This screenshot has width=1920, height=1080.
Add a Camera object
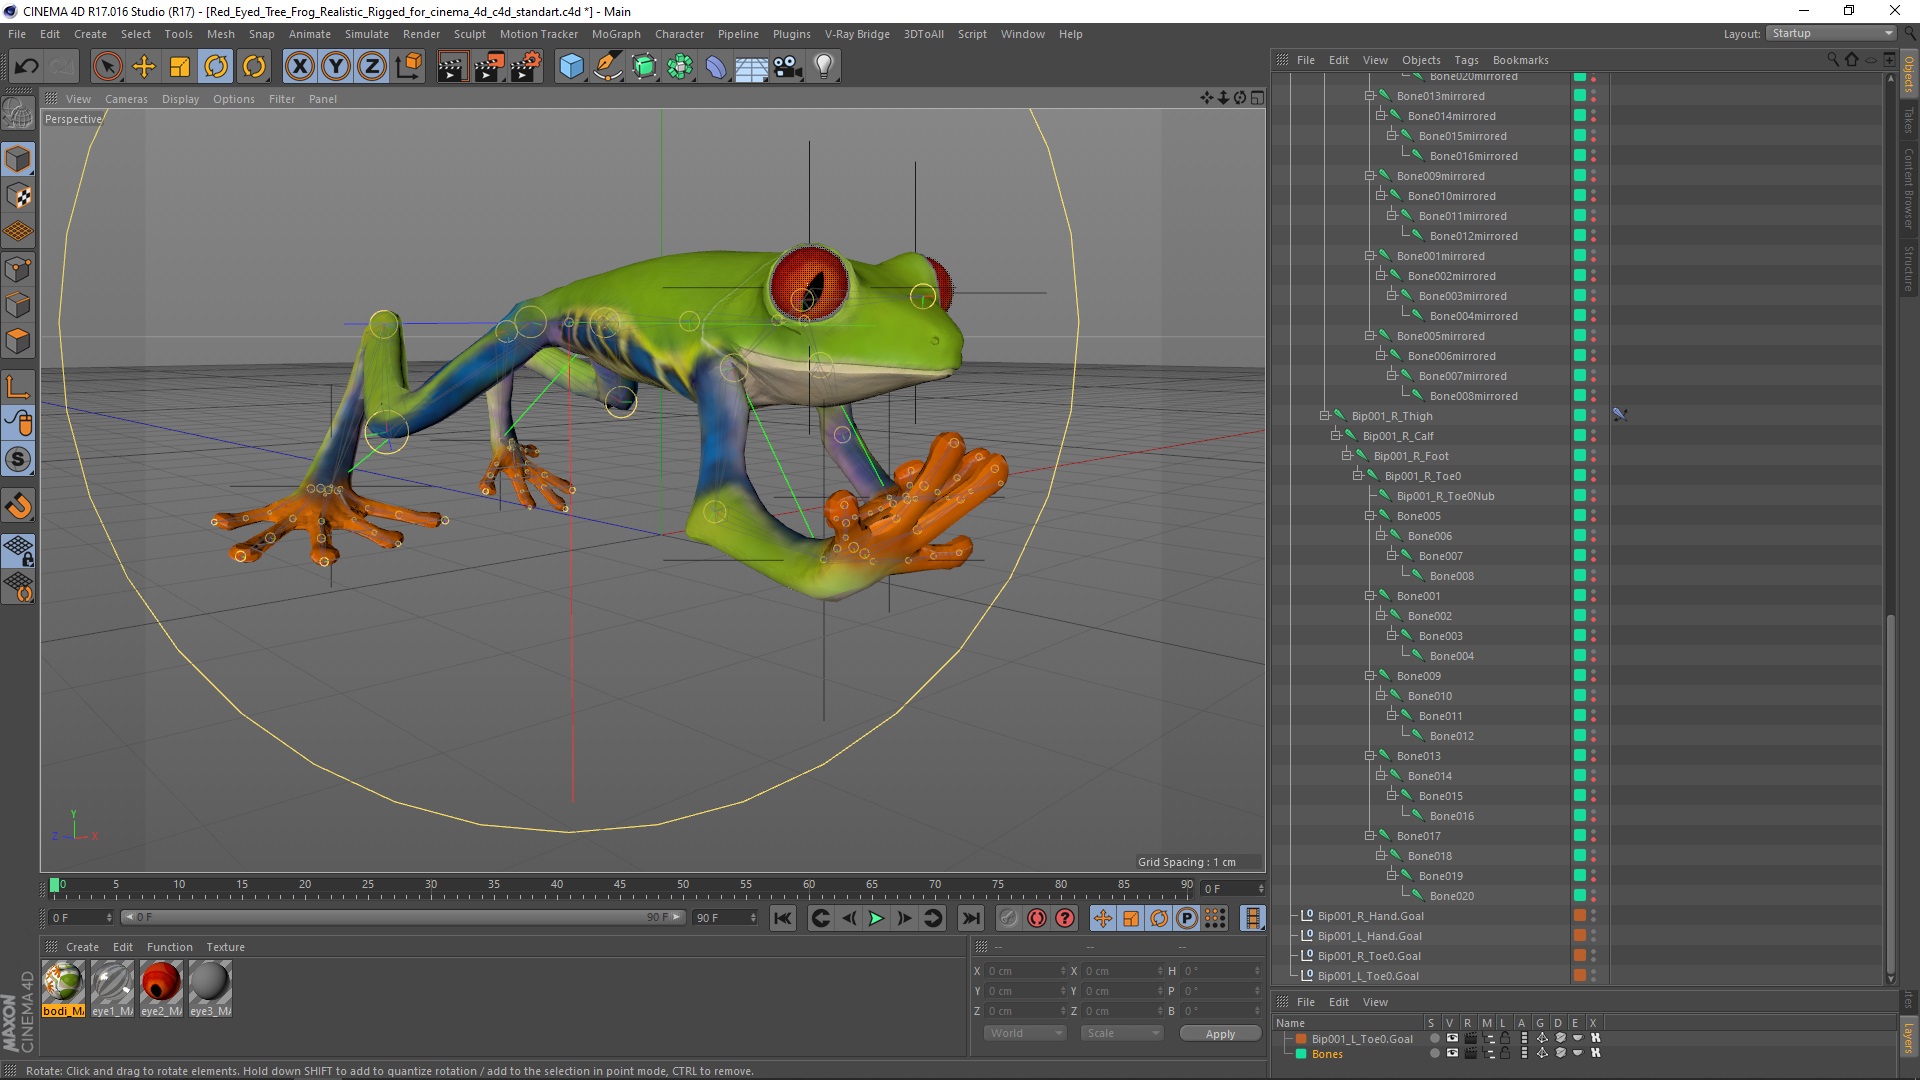(x=788, y=67)
